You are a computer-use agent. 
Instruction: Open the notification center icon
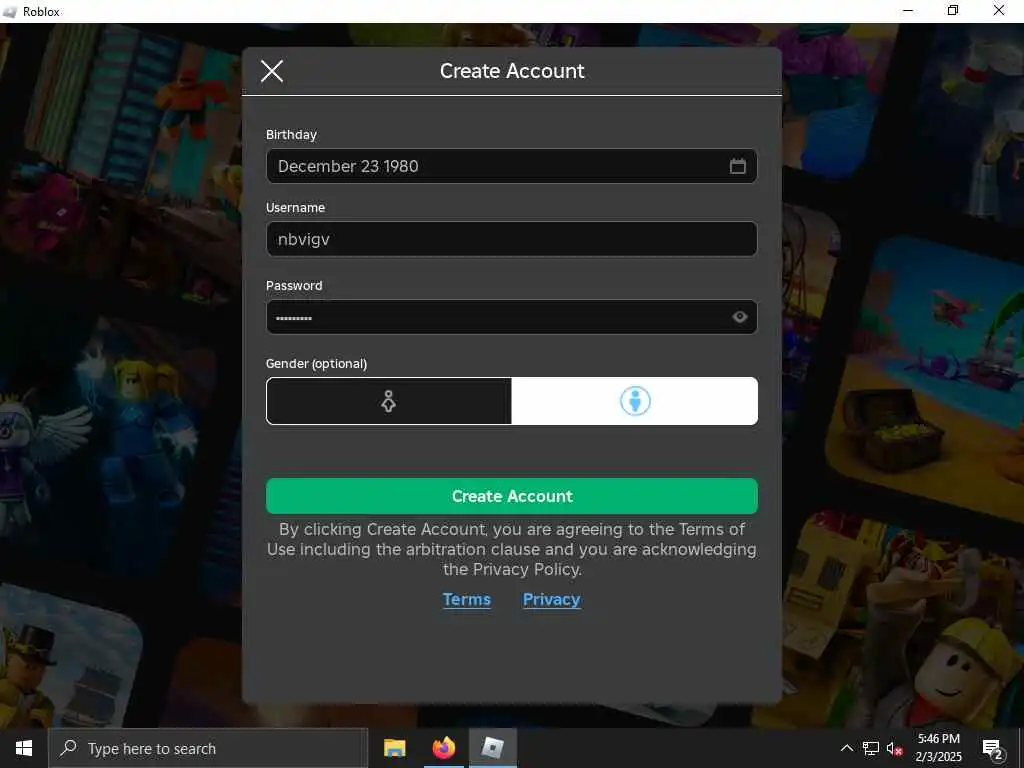[993, 748]
